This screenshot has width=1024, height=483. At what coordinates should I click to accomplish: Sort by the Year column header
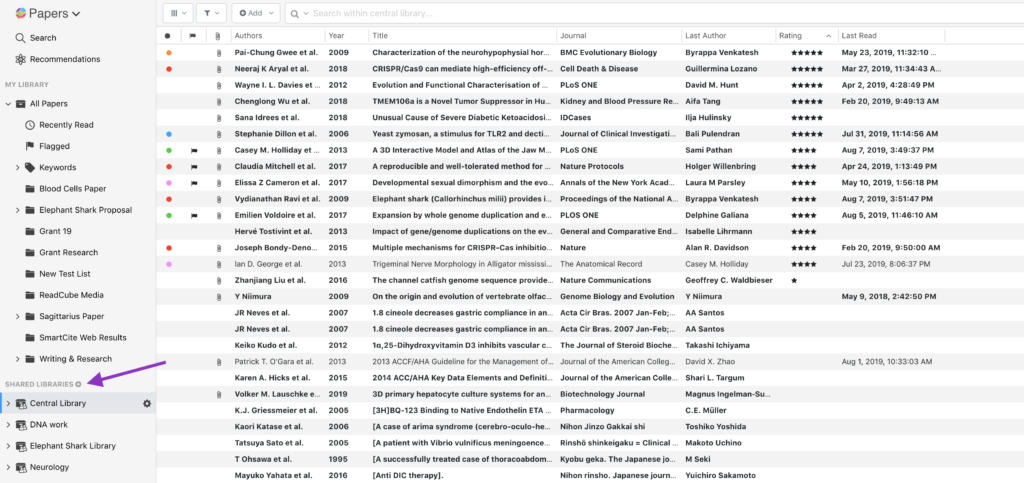point(336,35)
